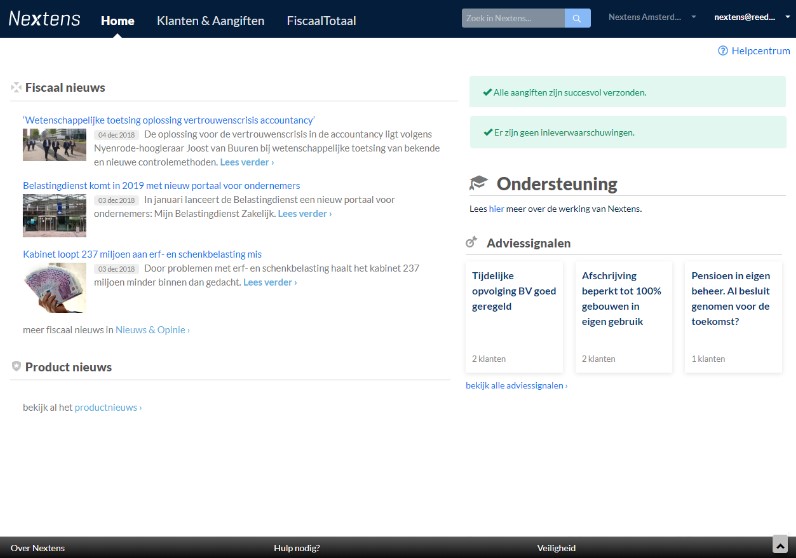This screenshot has width=796, height=558.
Task: Expand the Nextens Amsterdam office dropdown
Action: coord(651,17)
